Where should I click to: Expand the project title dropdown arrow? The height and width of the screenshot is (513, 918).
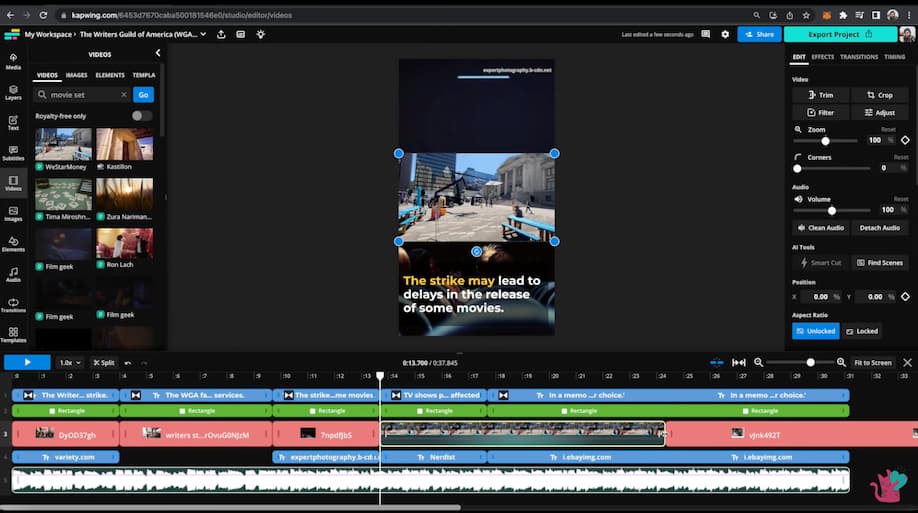pos(204,34)
